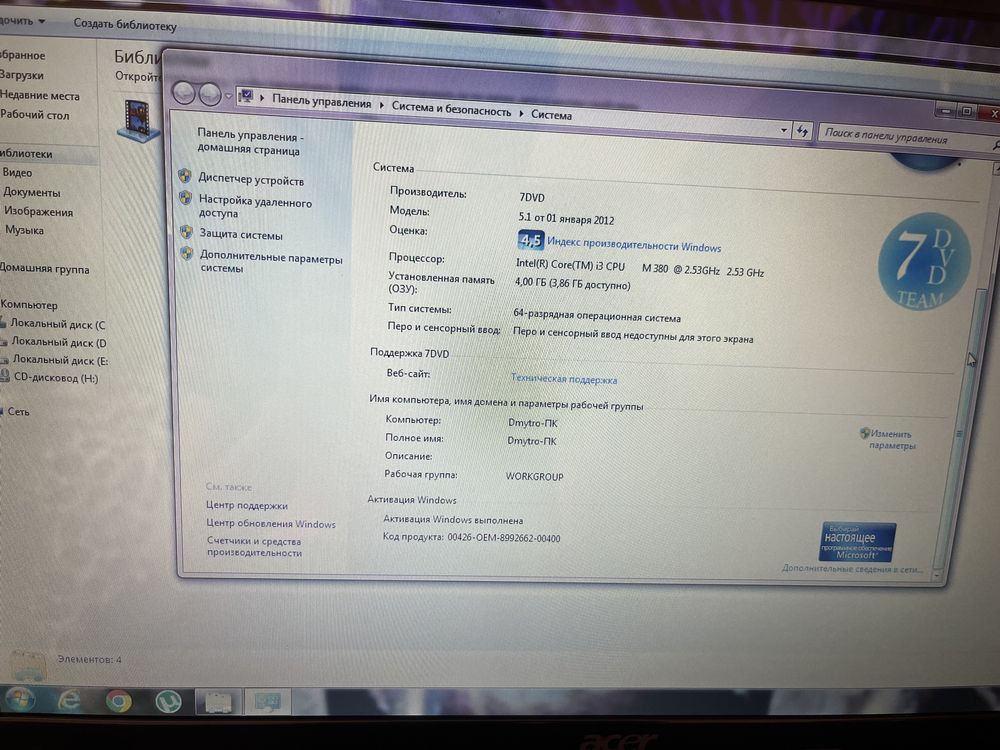Image resolution: width=1000 pixels, height=750 pixels.
Task: Focus the Поиск в панели управления field
Action: pos(908,138)
